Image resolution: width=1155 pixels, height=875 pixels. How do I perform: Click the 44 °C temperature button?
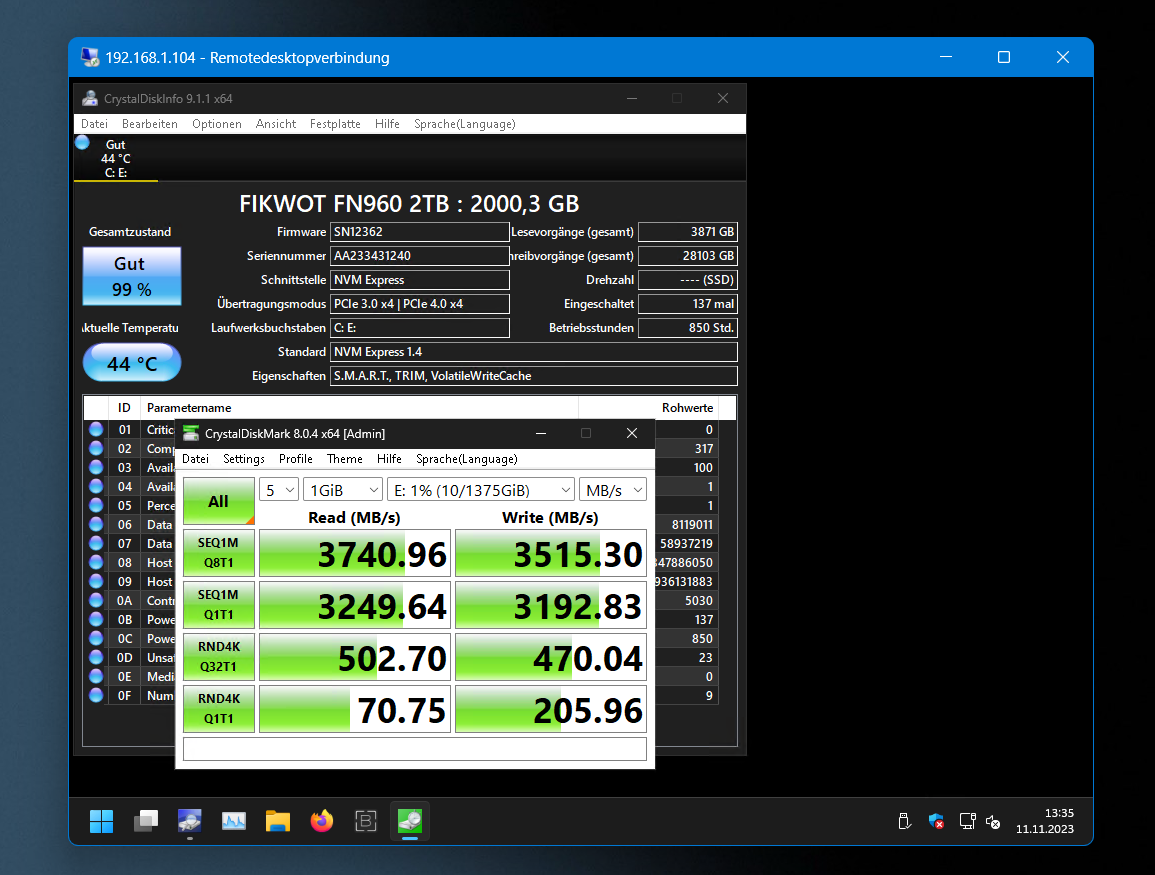pos(132,362)
